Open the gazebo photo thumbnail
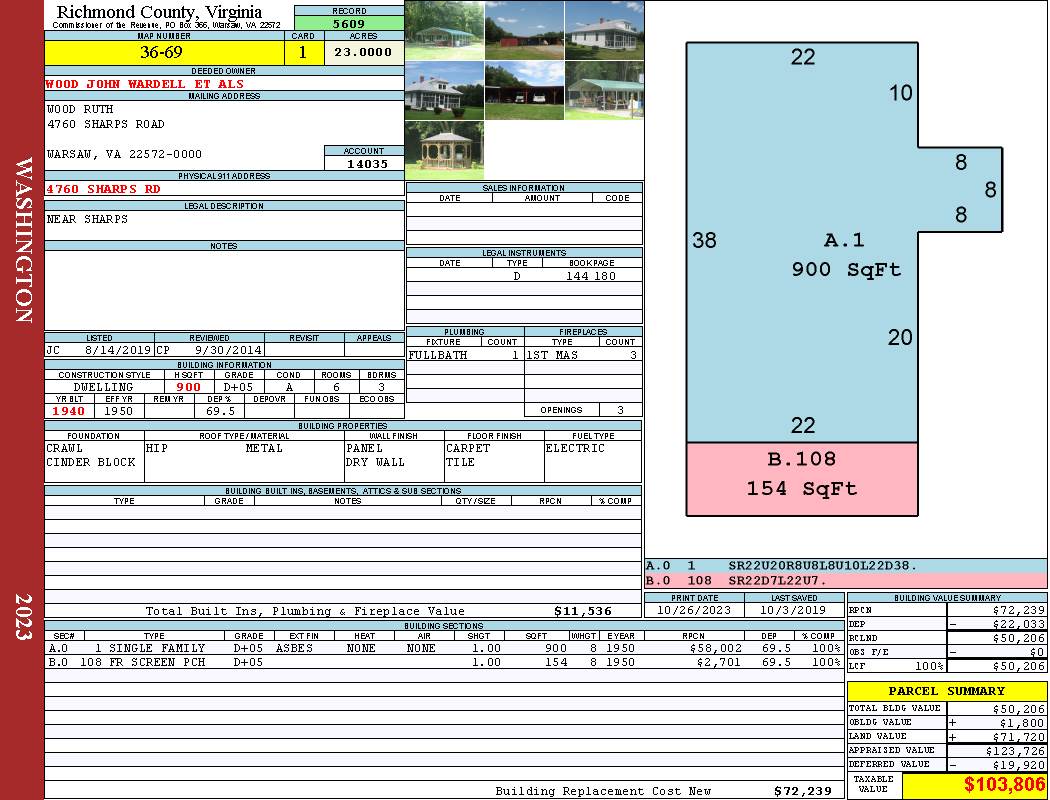The image size is (1050, 800). 445,150
